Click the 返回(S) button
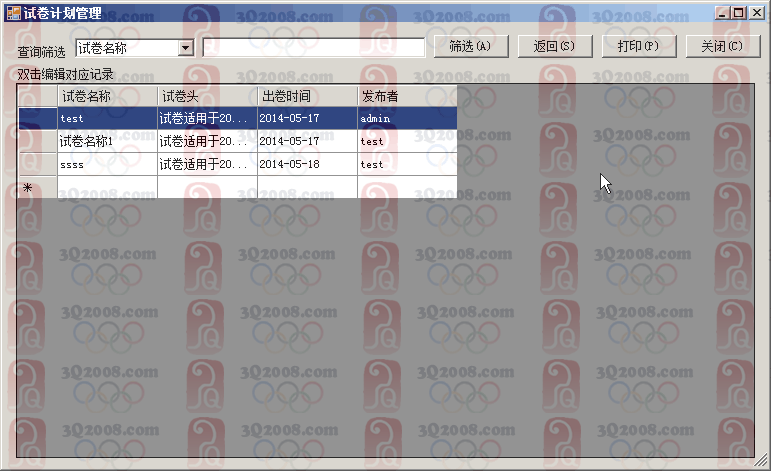 (x=555, y=46)
